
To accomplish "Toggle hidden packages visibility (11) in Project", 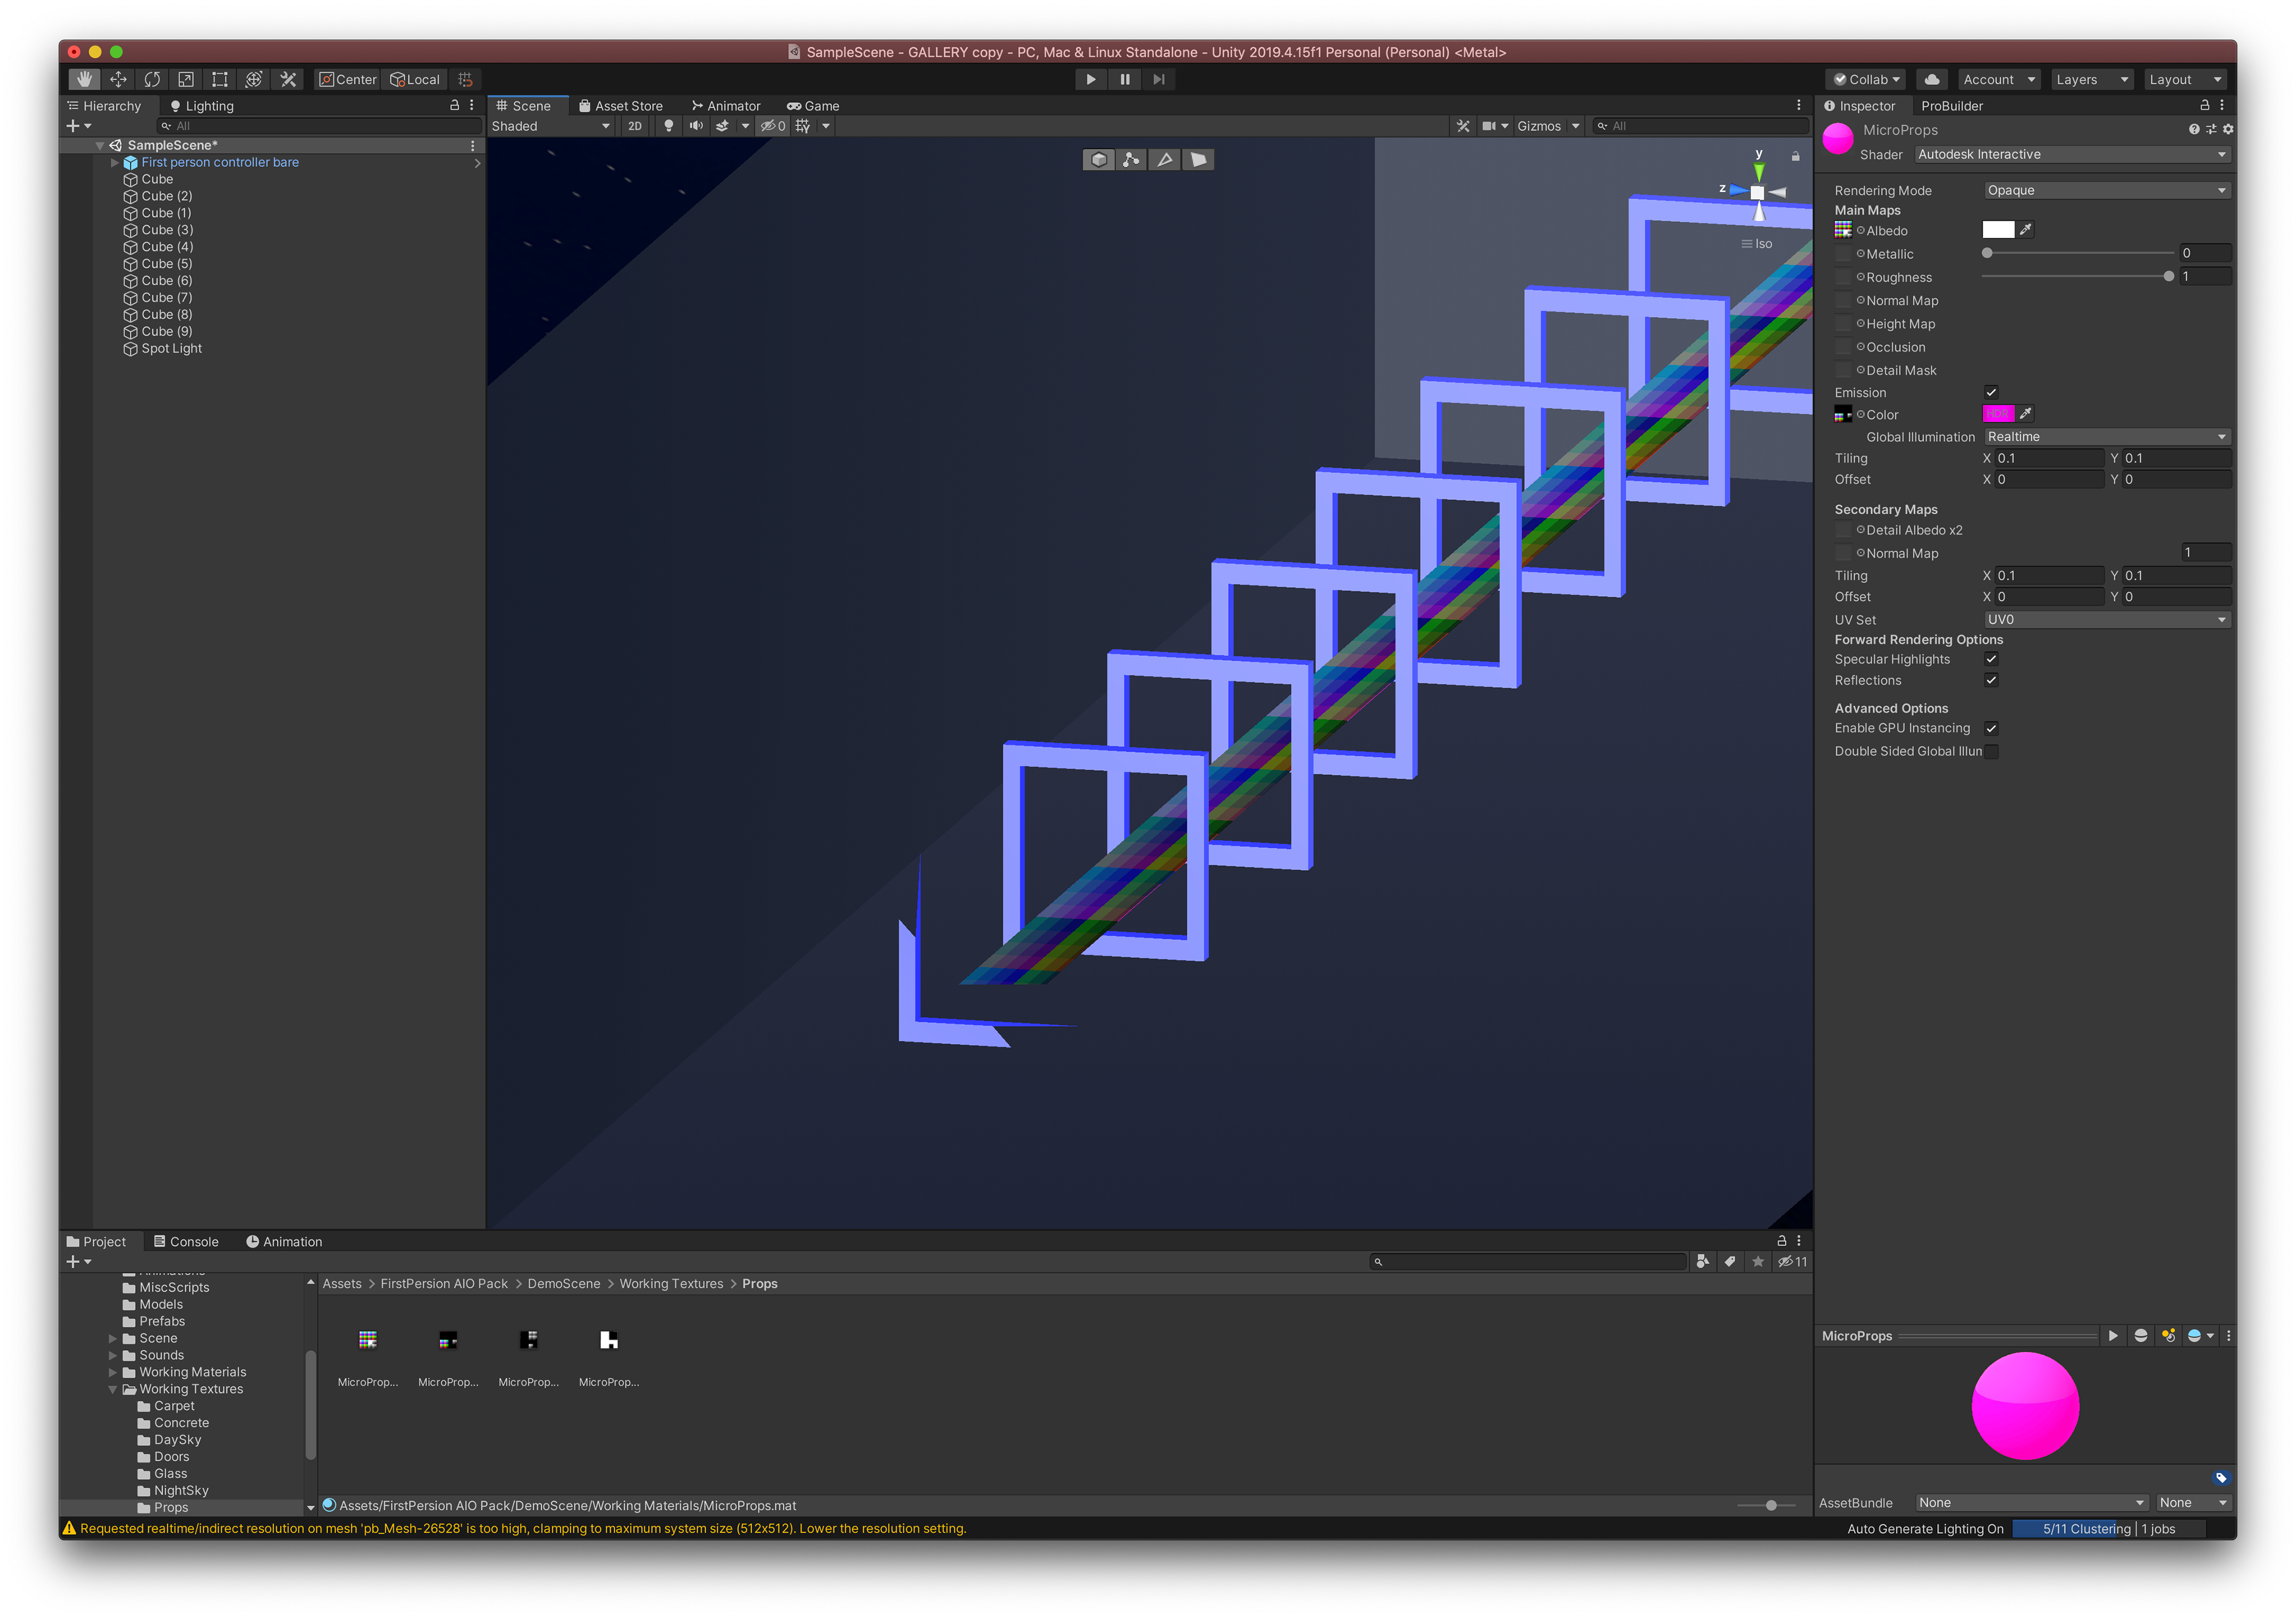I will (x=1792, y=1262).
